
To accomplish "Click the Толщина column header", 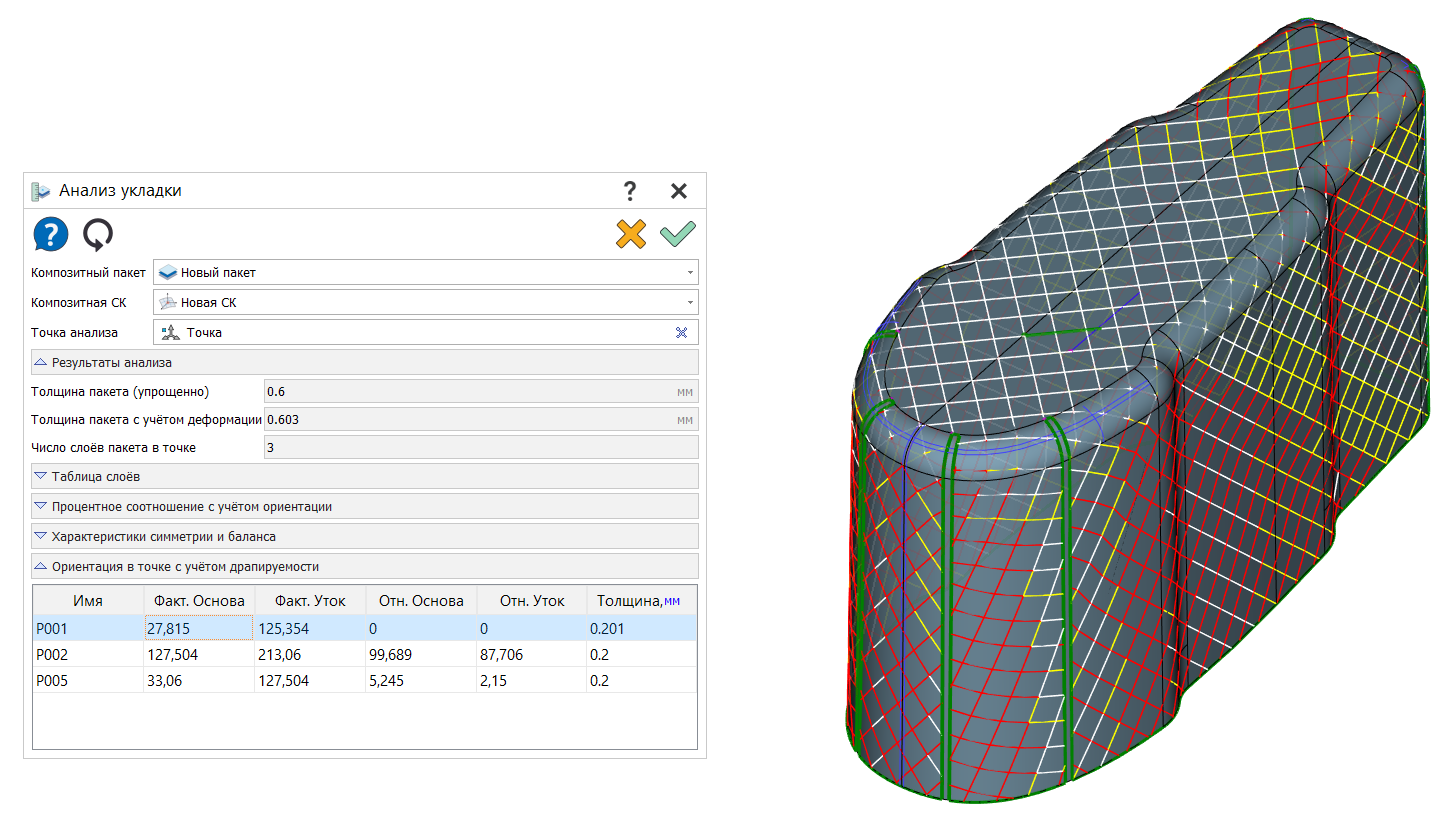I will [x=639, y=601].
